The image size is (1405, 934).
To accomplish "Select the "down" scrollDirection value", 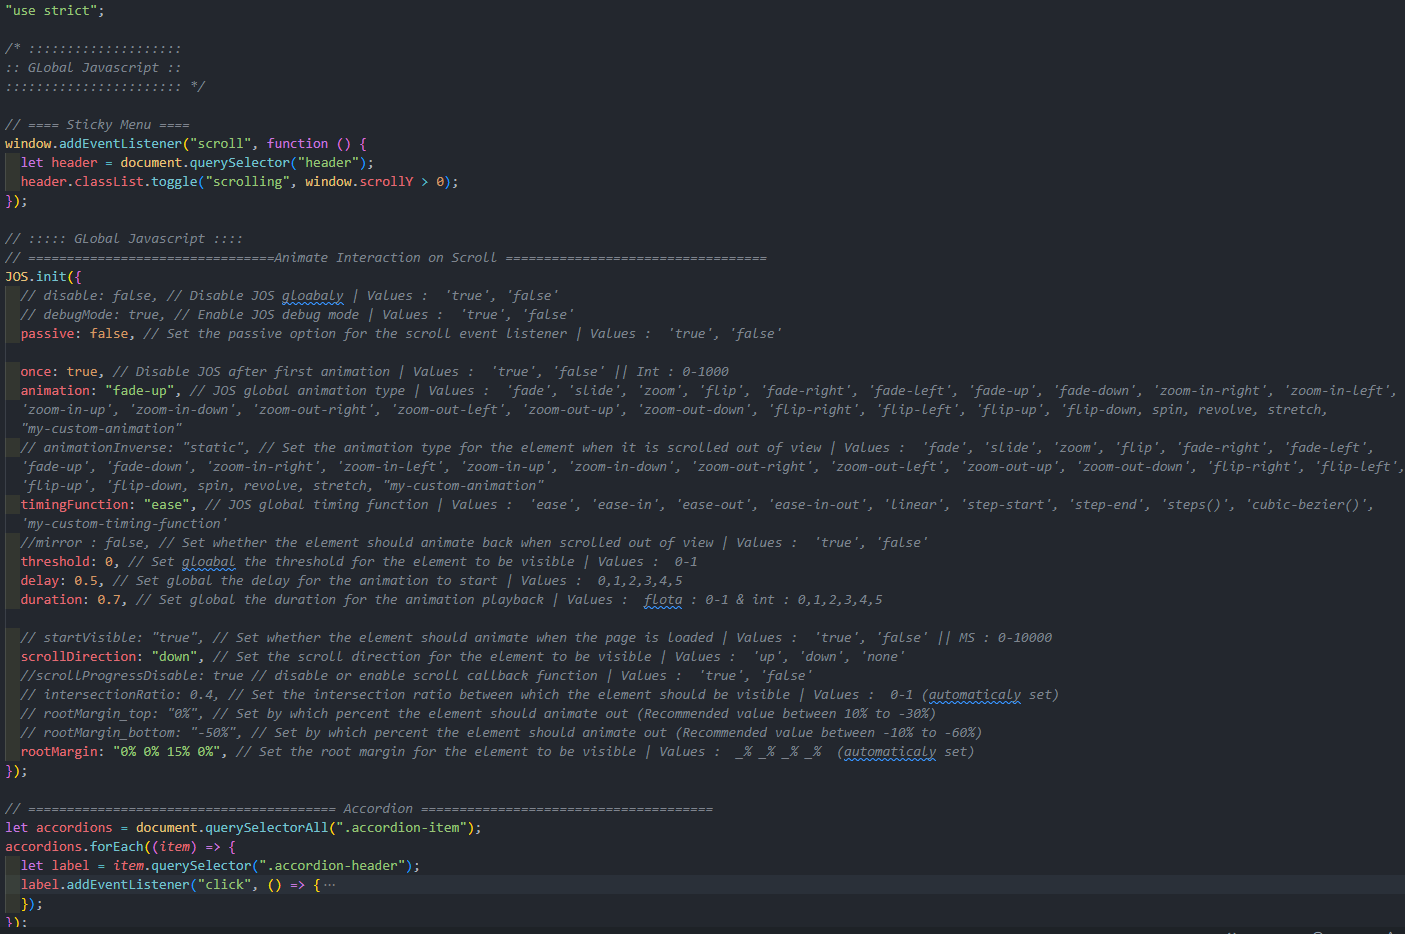I will pyautogui.click(x=175, y=657).
